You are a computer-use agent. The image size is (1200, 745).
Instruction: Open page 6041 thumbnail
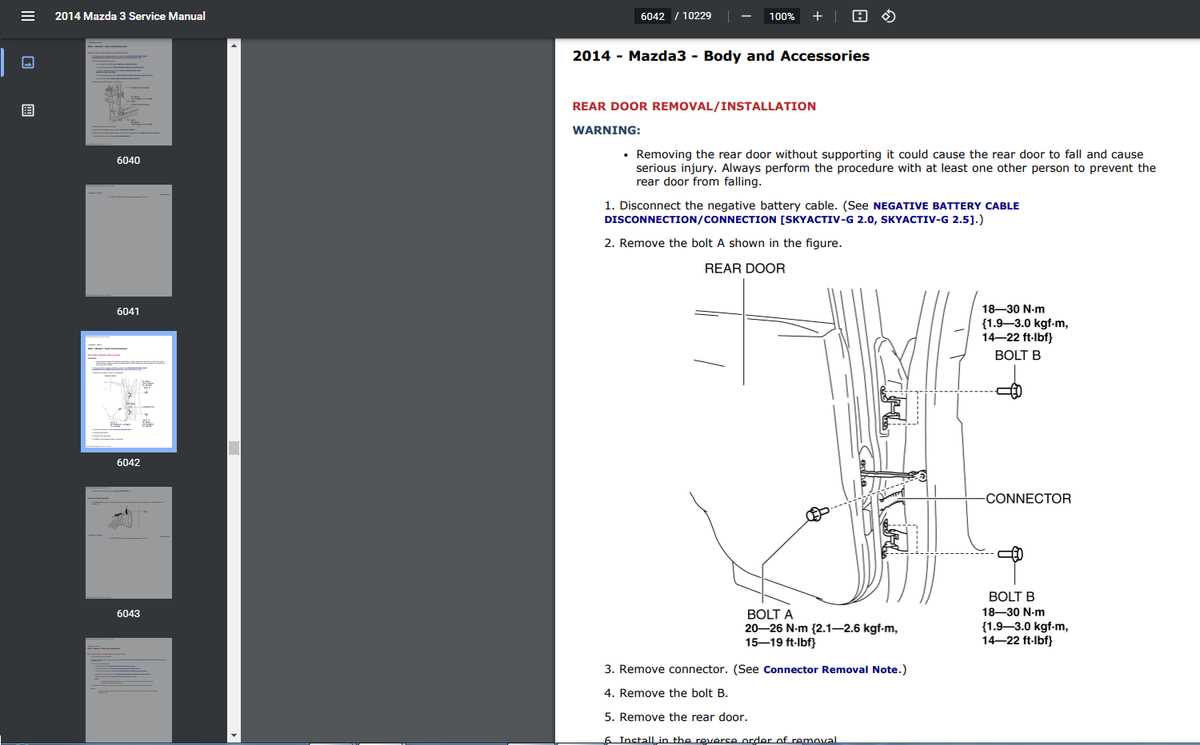[128, 240]
